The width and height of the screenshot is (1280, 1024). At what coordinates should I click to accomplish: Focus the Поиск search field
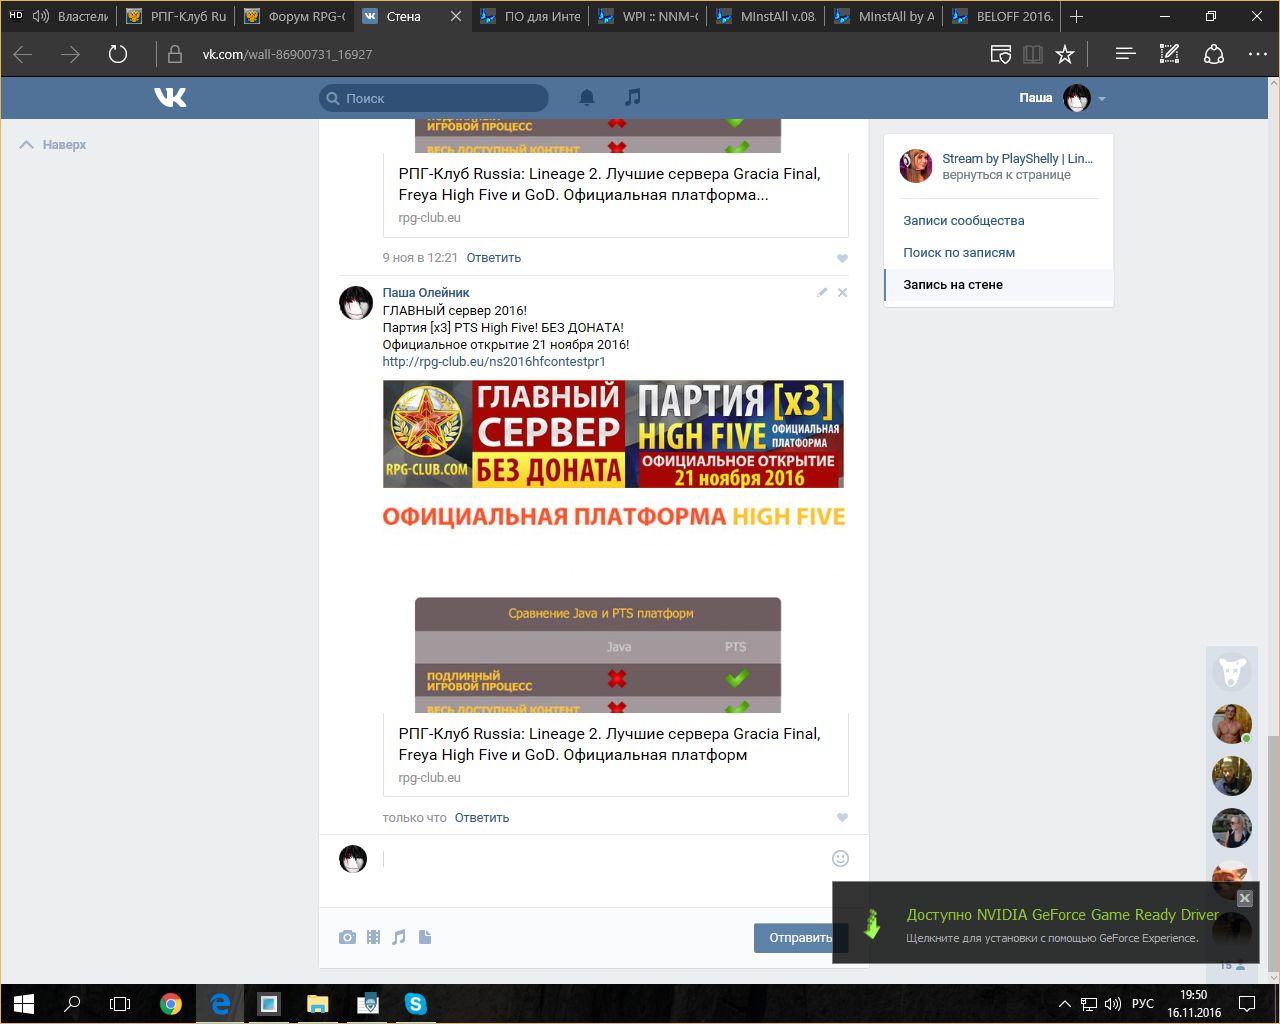440,98
